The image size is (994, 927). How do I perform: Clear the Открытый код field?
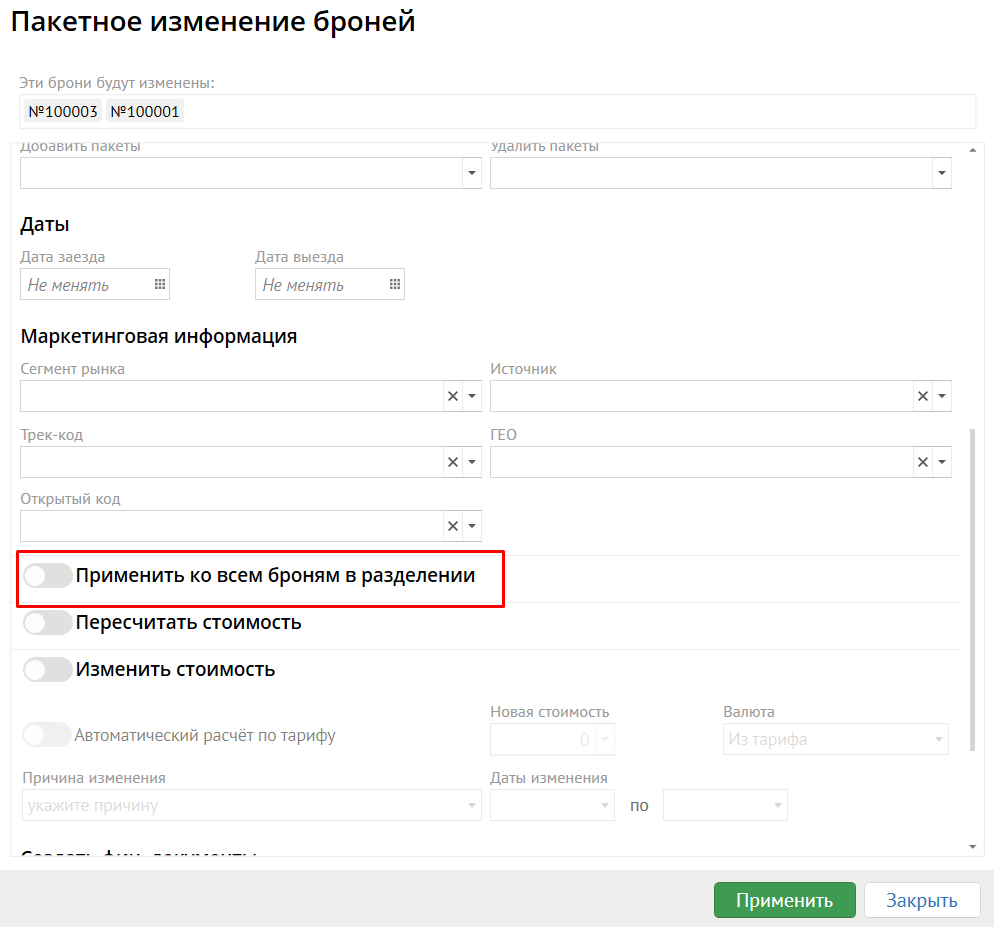(453, 527)
